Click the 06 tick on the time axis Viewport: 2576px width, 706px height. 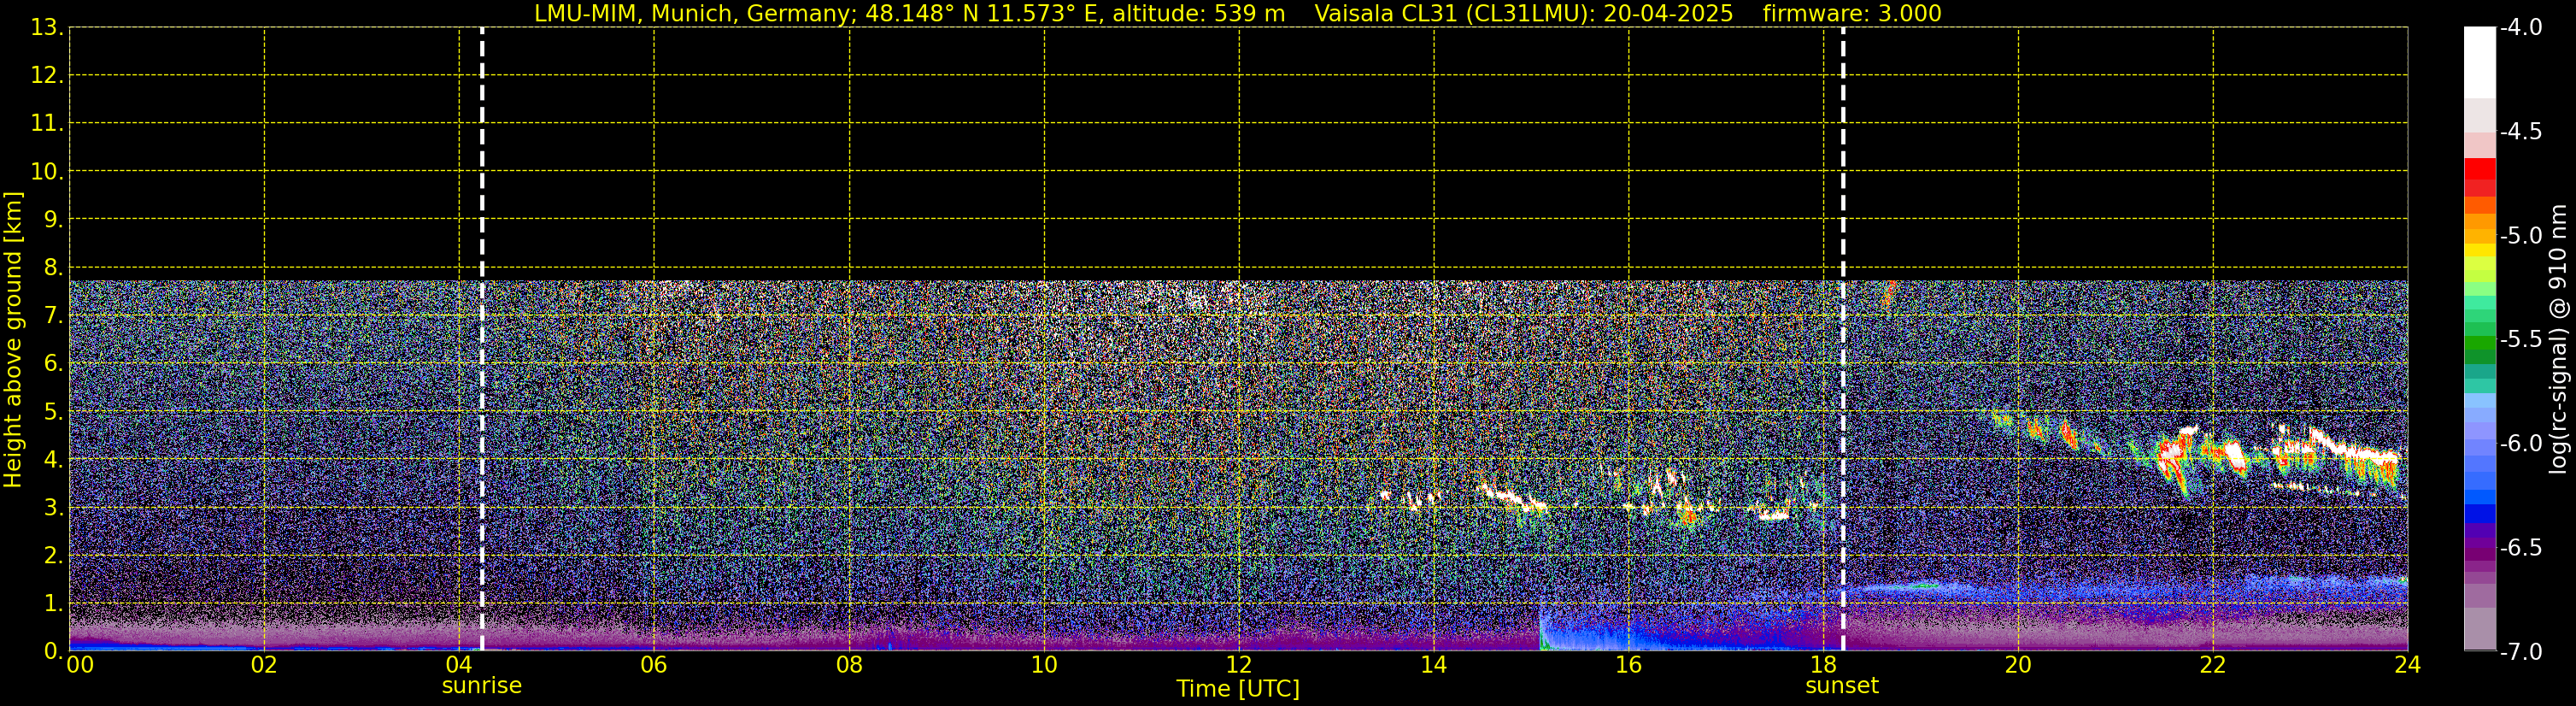[x=653, y=666]
